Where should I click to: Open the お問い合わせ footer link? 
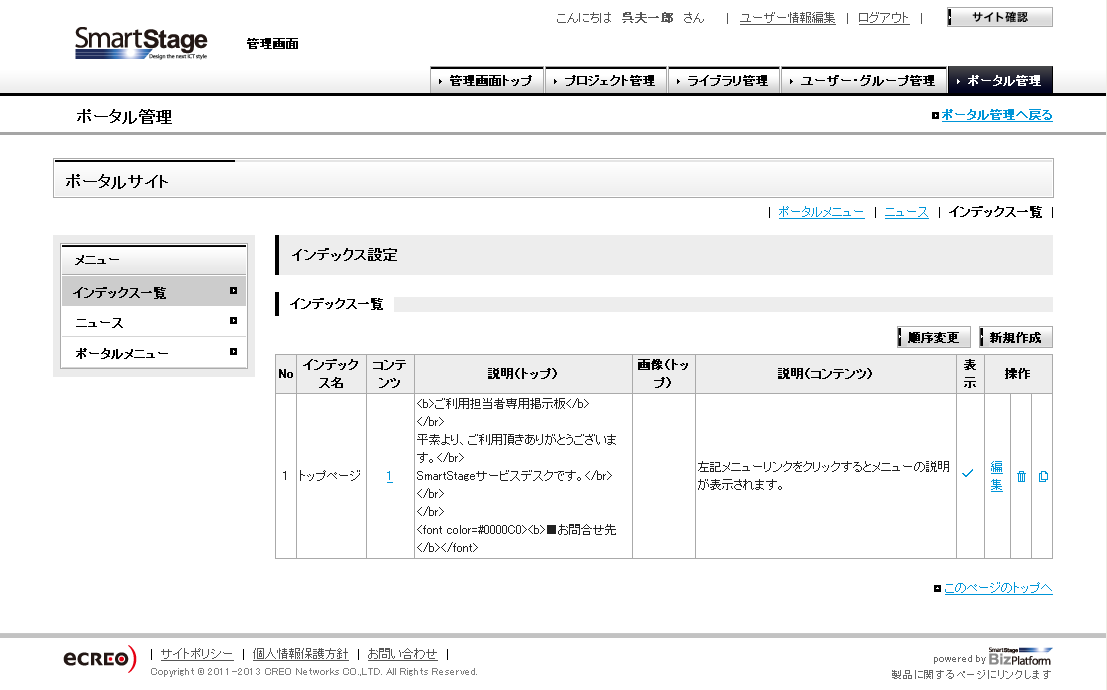click(x=402, y=654)
